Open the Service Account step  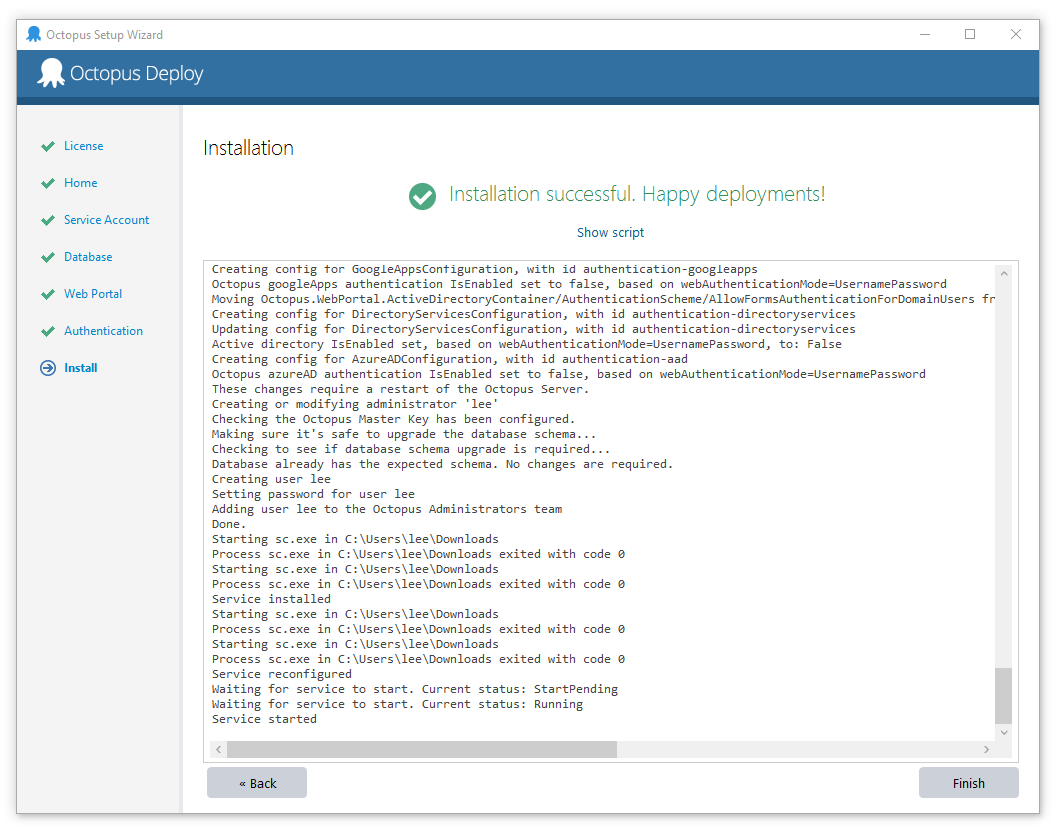[106, 220]
